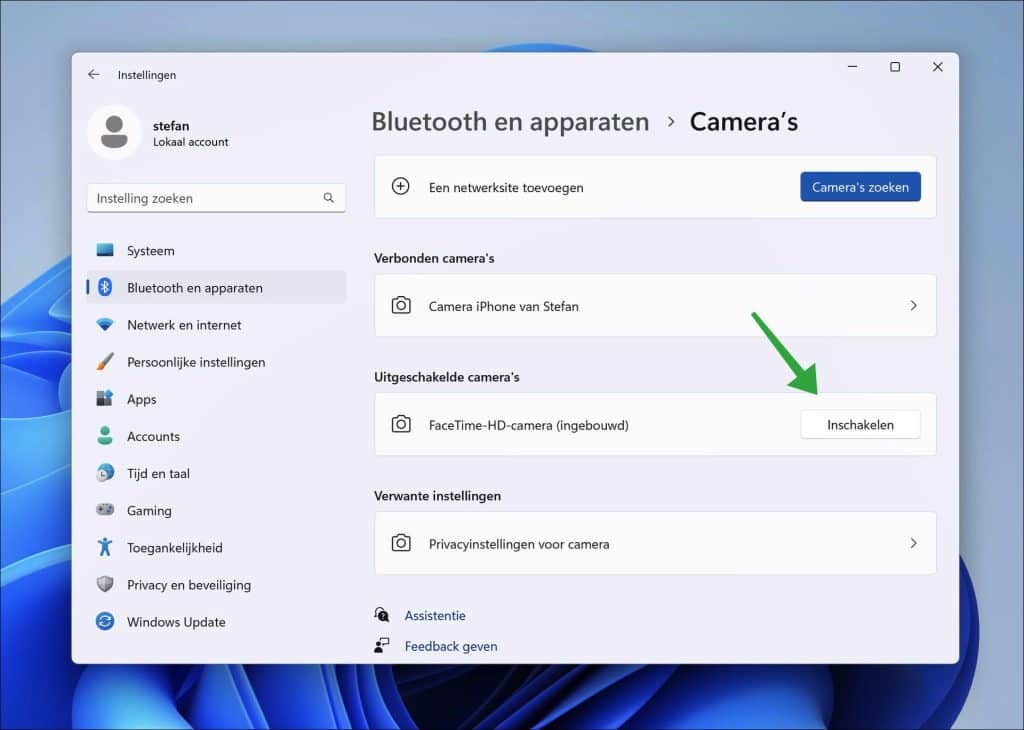The height and width of the screenshot is (730, 1024).
Task: Open Gaming settings with the controller icon
Action: pos(105,510)
